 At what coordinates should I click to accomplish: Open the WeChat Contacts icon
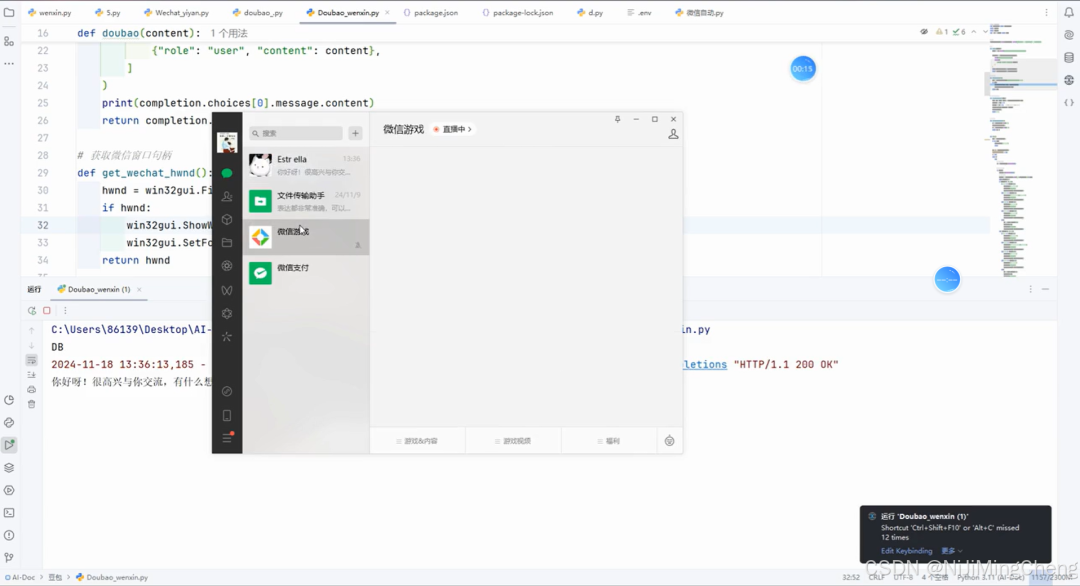click(227, 196)
